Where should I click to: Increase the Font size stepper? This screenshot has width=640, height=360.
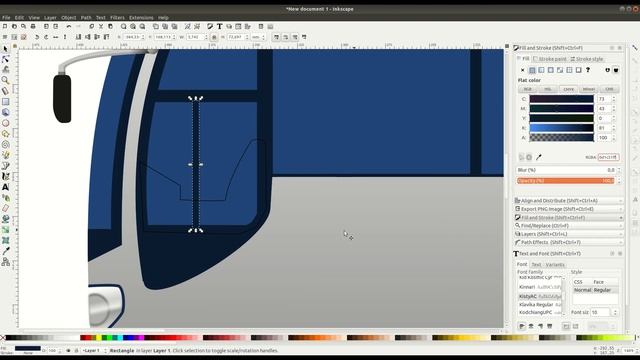click(x=615, y=311)
